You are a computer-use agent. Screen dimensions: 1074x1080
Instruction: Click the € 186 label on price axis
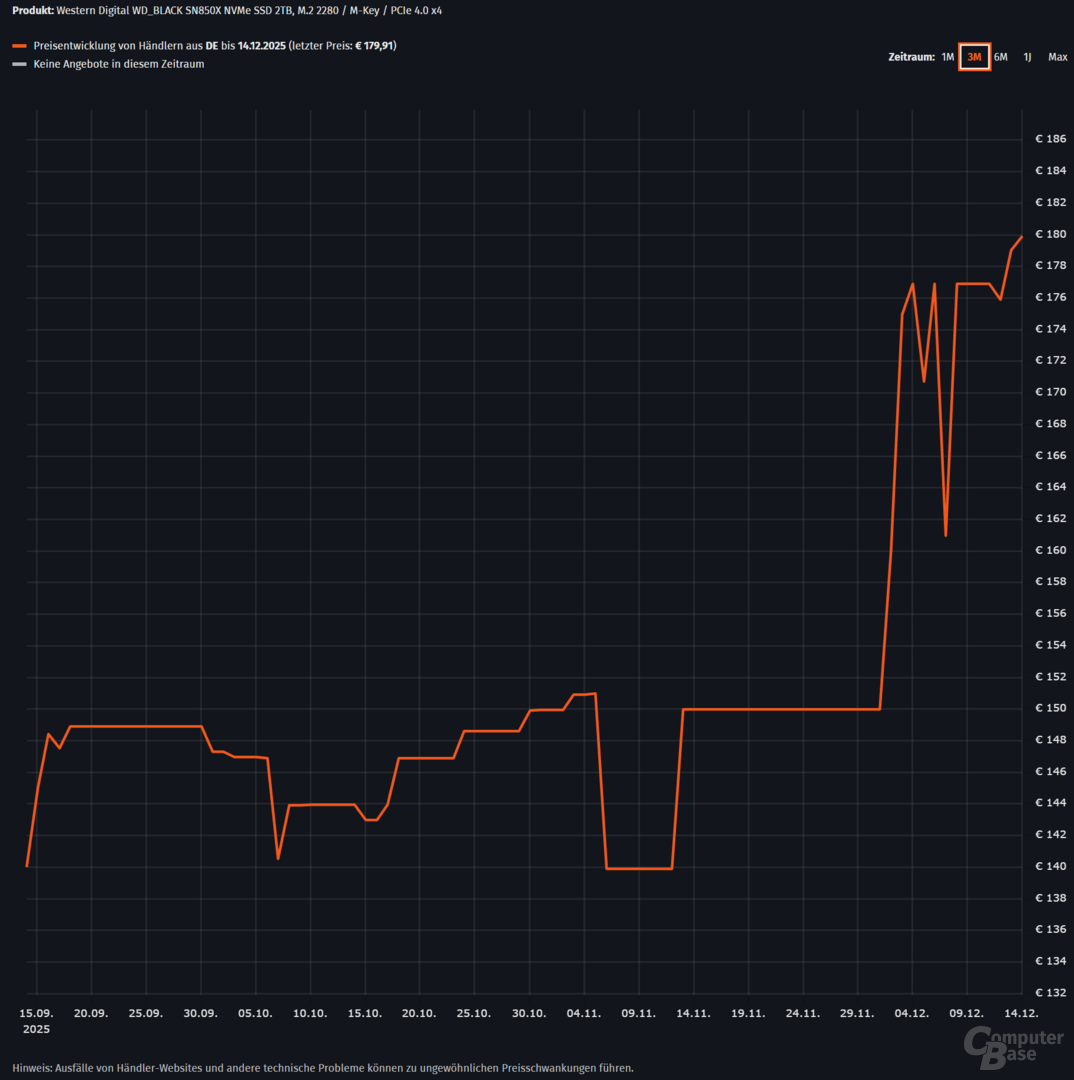click(x=1050, y=139)
